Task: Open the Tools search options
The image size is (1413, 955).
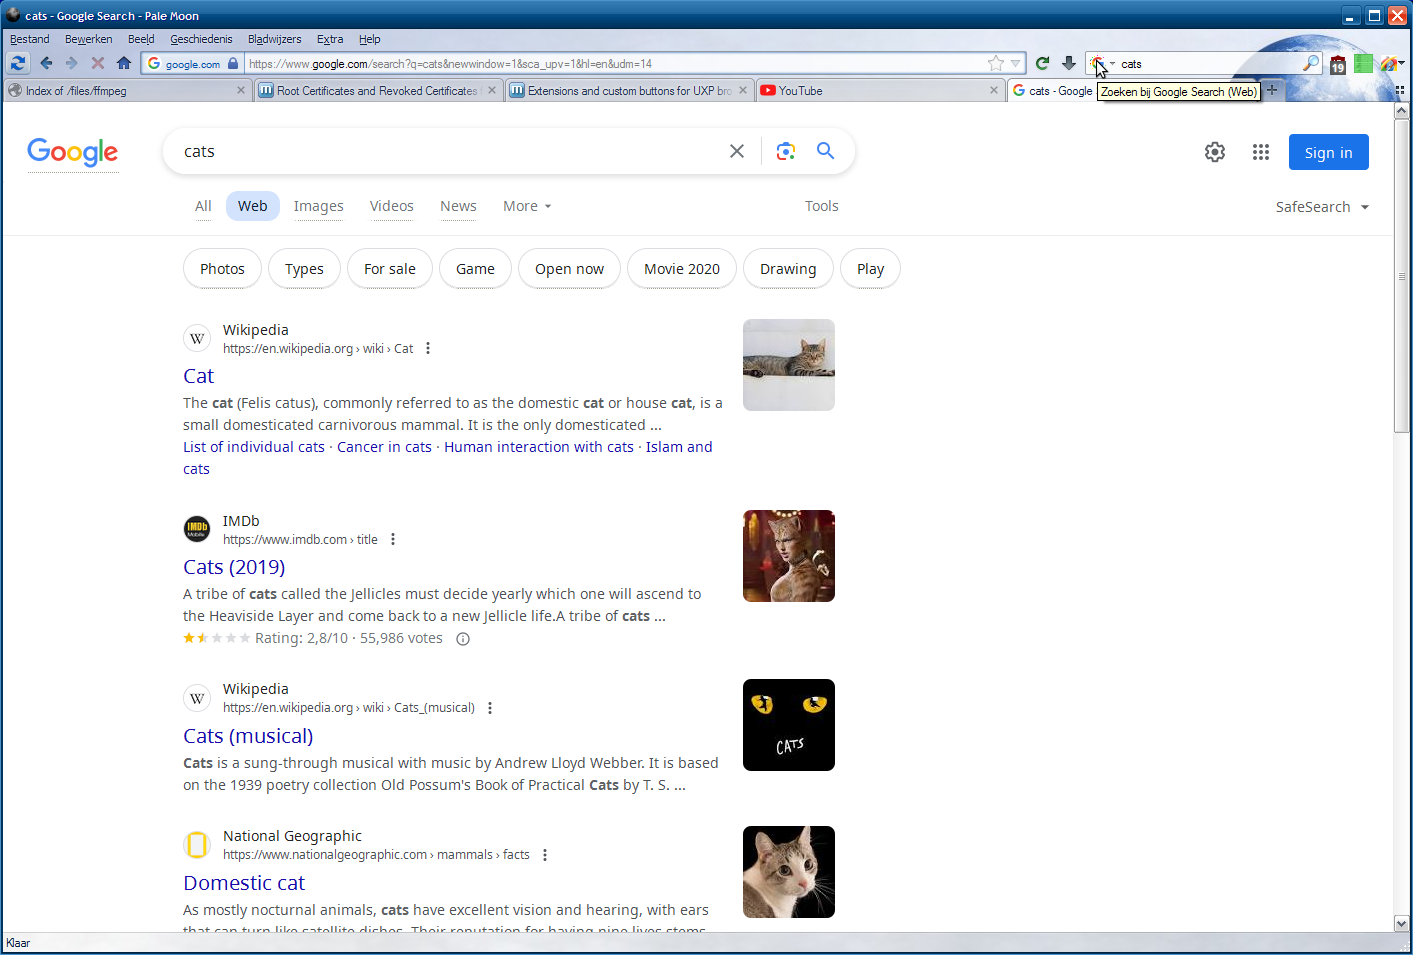Action: coord(822,206)
